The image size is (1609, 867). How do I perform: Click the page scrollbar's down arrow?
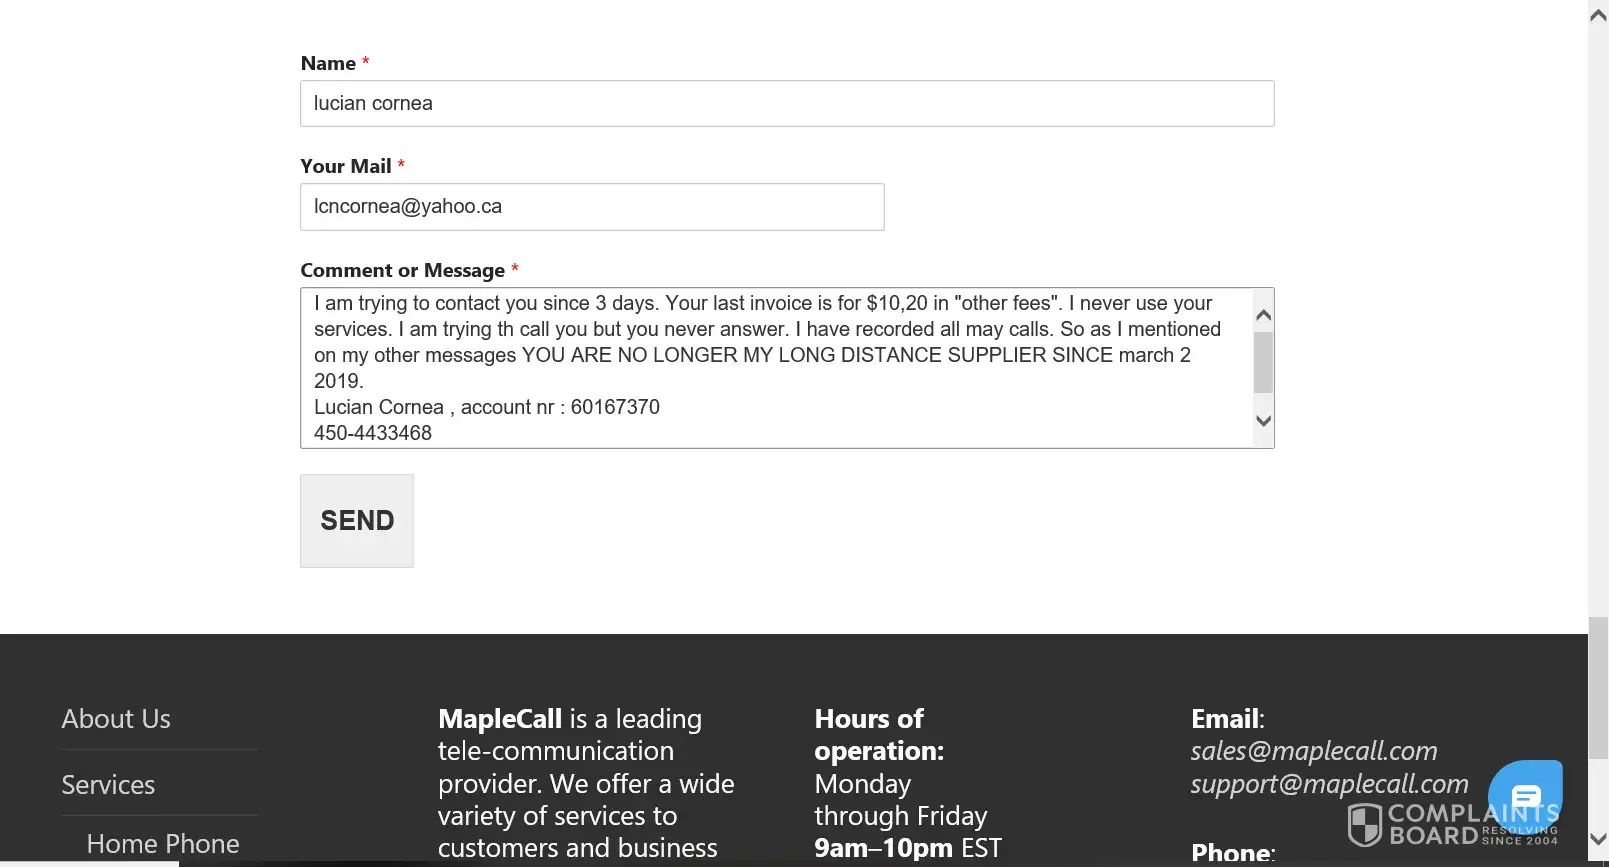coord(1598,839)
